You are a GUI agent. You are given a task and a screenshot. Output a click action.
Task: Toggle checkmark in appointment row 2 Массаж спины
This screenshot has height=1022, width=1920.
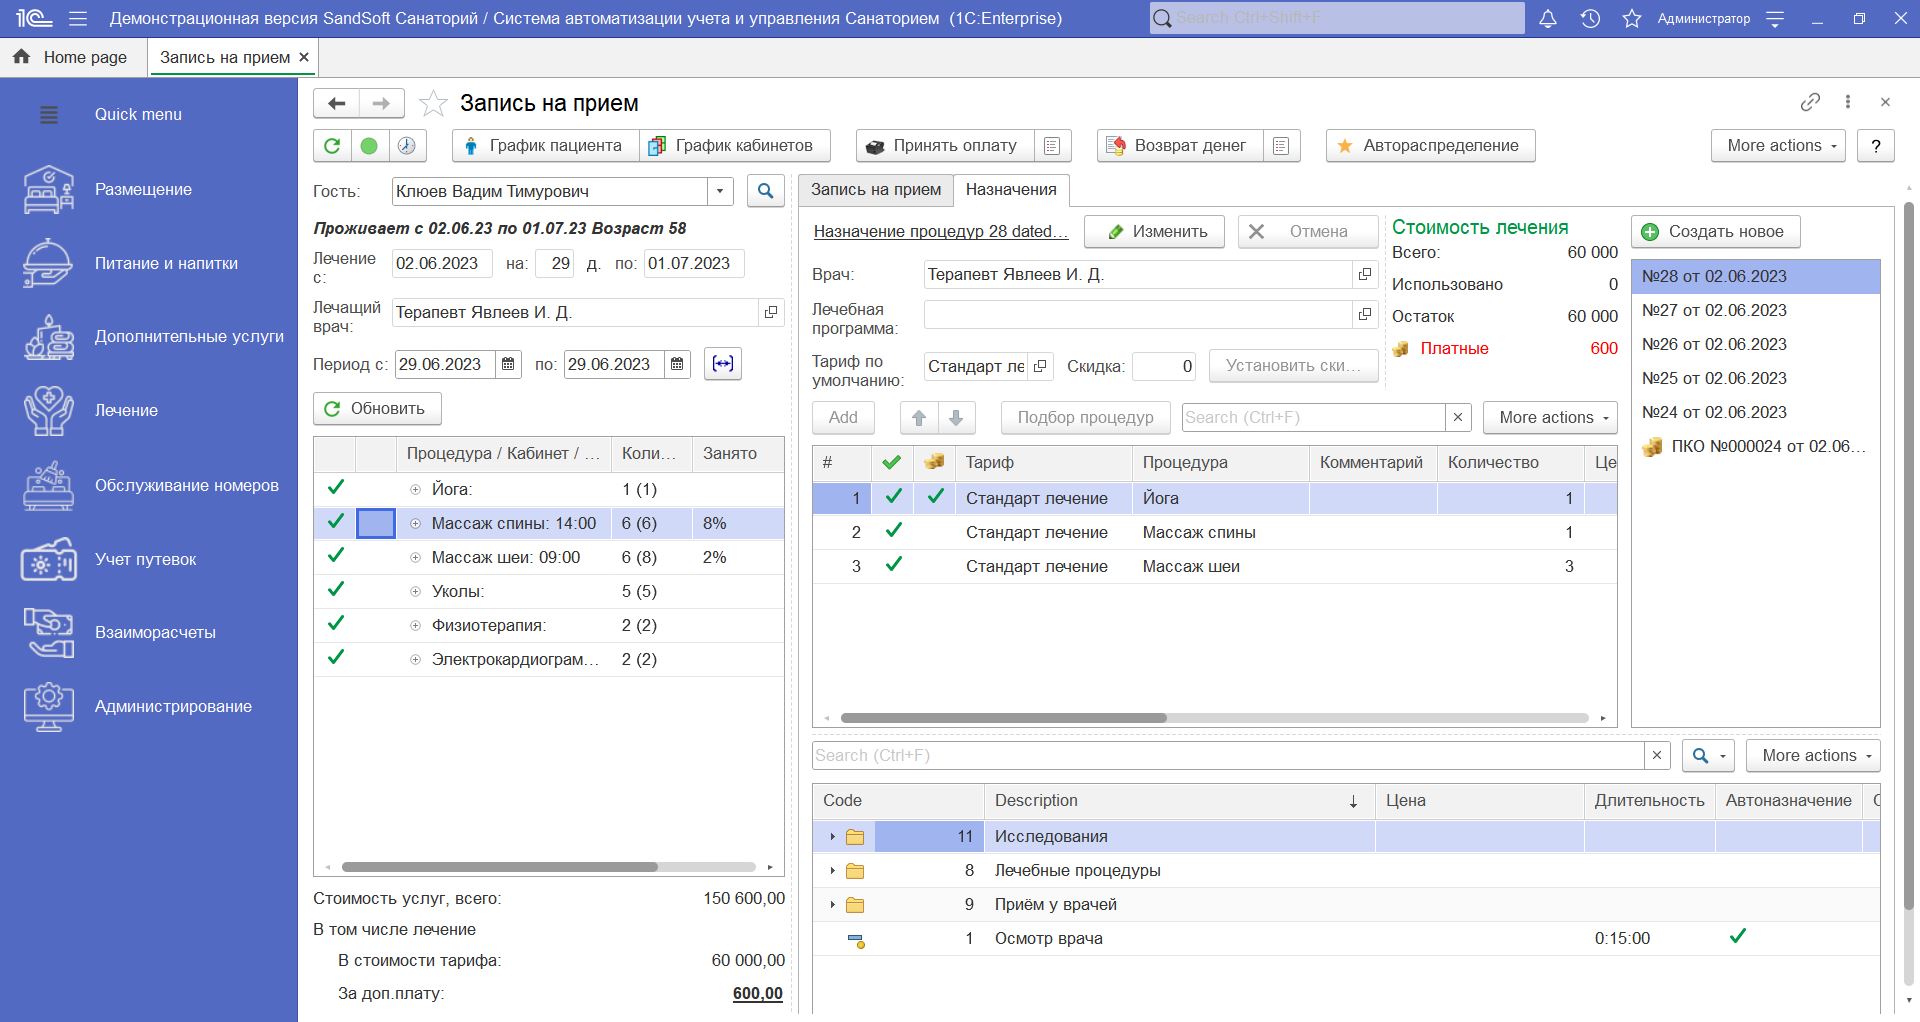(x=894, y=531)
